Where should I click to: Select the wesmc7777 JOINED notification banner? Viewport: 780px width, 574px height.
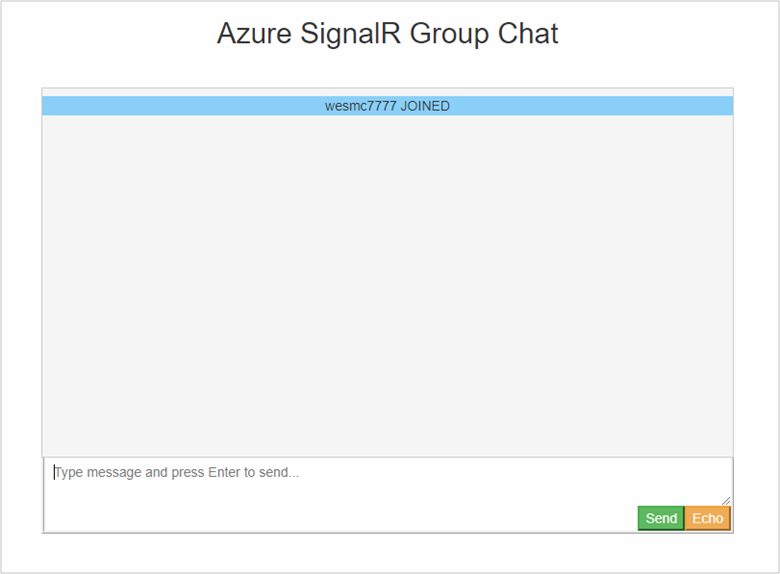tap(388, 106)
